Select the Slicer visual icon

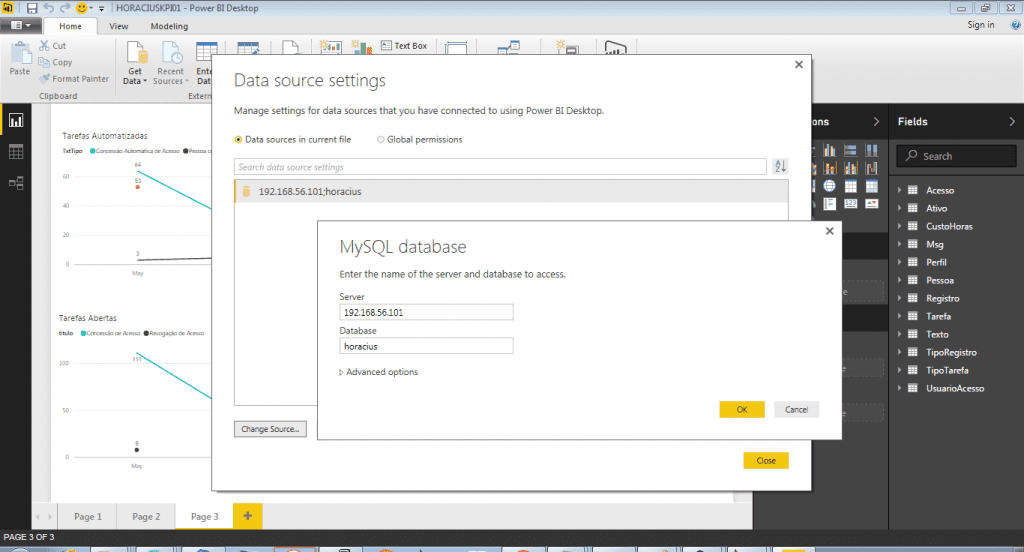(829, 204)
